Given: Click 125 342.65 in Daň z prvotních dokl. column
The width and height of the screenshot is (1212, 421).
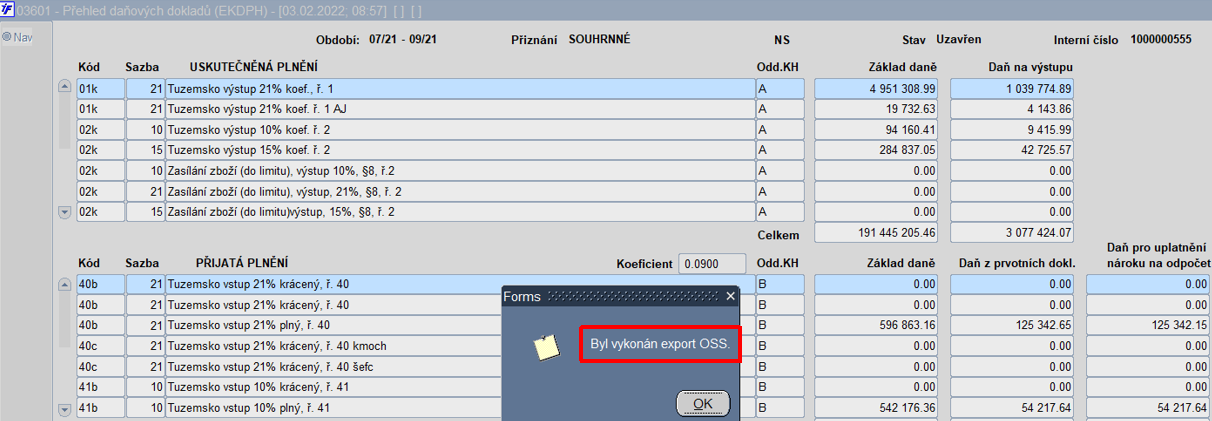Looking at the screenshot, I should click(x=1013, y=325).
